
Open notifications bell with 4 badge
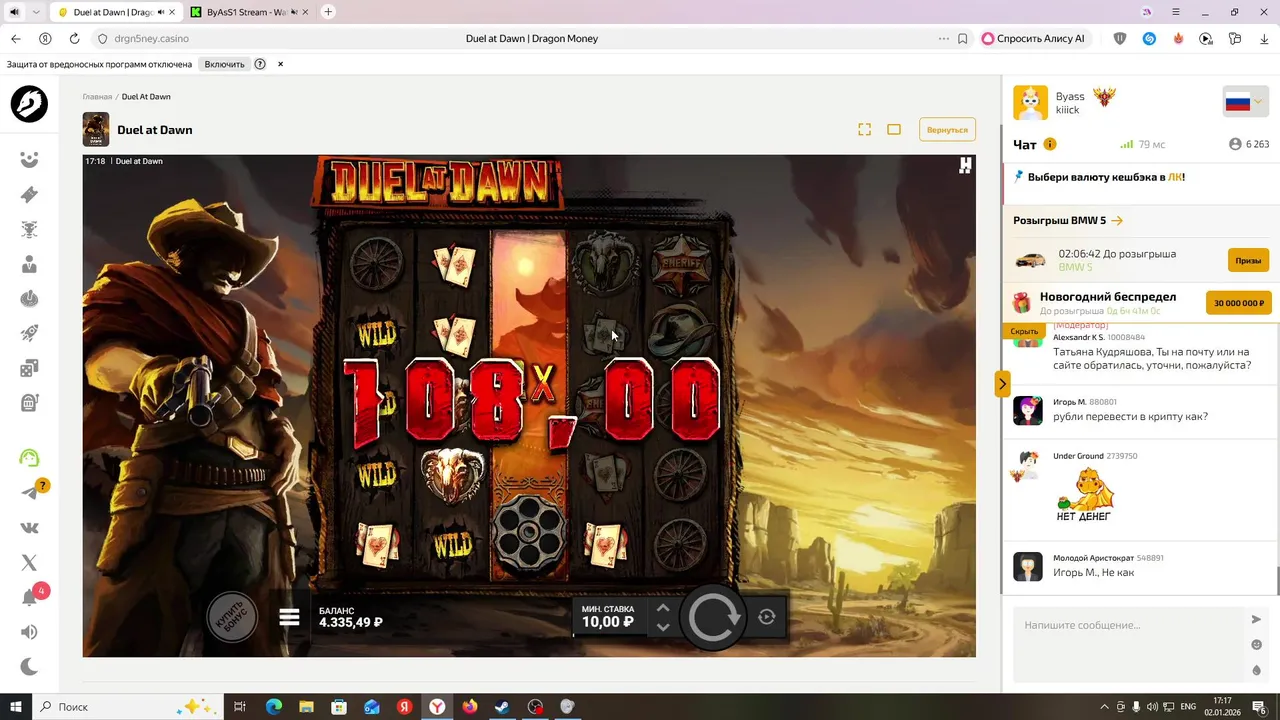coord(29,598)
